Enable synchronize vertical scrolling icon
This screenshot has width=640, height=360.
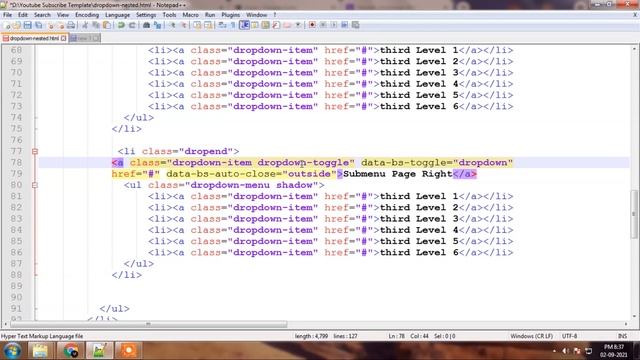[198, 25]
